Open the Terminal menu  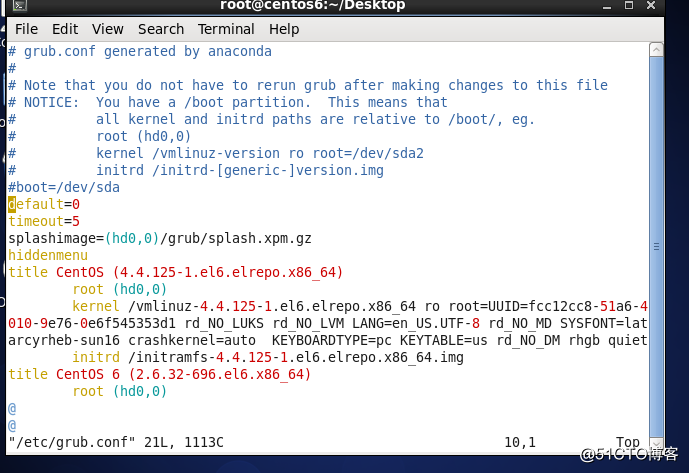pos(226,29)
